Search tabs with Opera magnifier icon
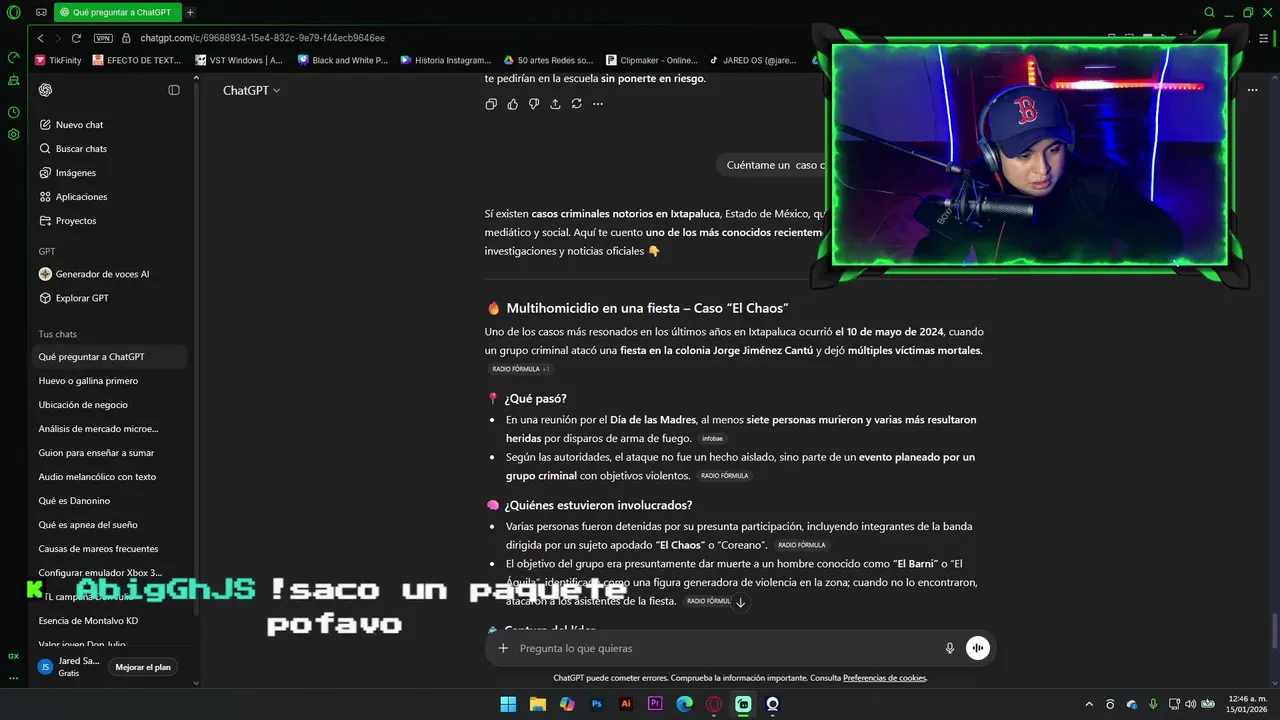This screenshot has width=1280, height=720. [x=1209, y=13]
